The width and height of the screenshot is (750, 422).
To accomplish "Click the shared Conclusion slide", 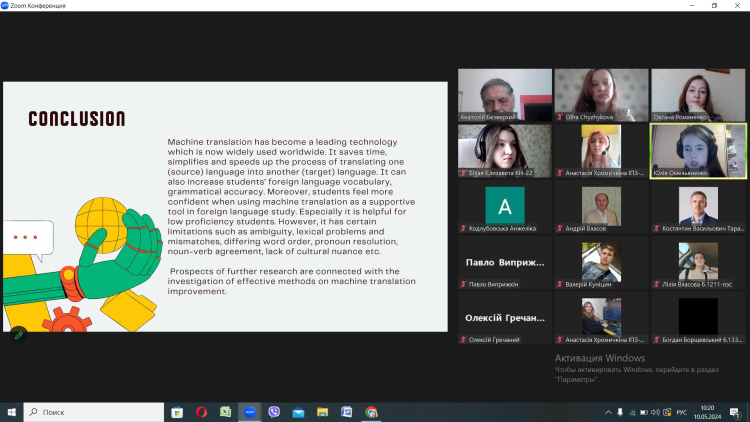I will 224,206.
